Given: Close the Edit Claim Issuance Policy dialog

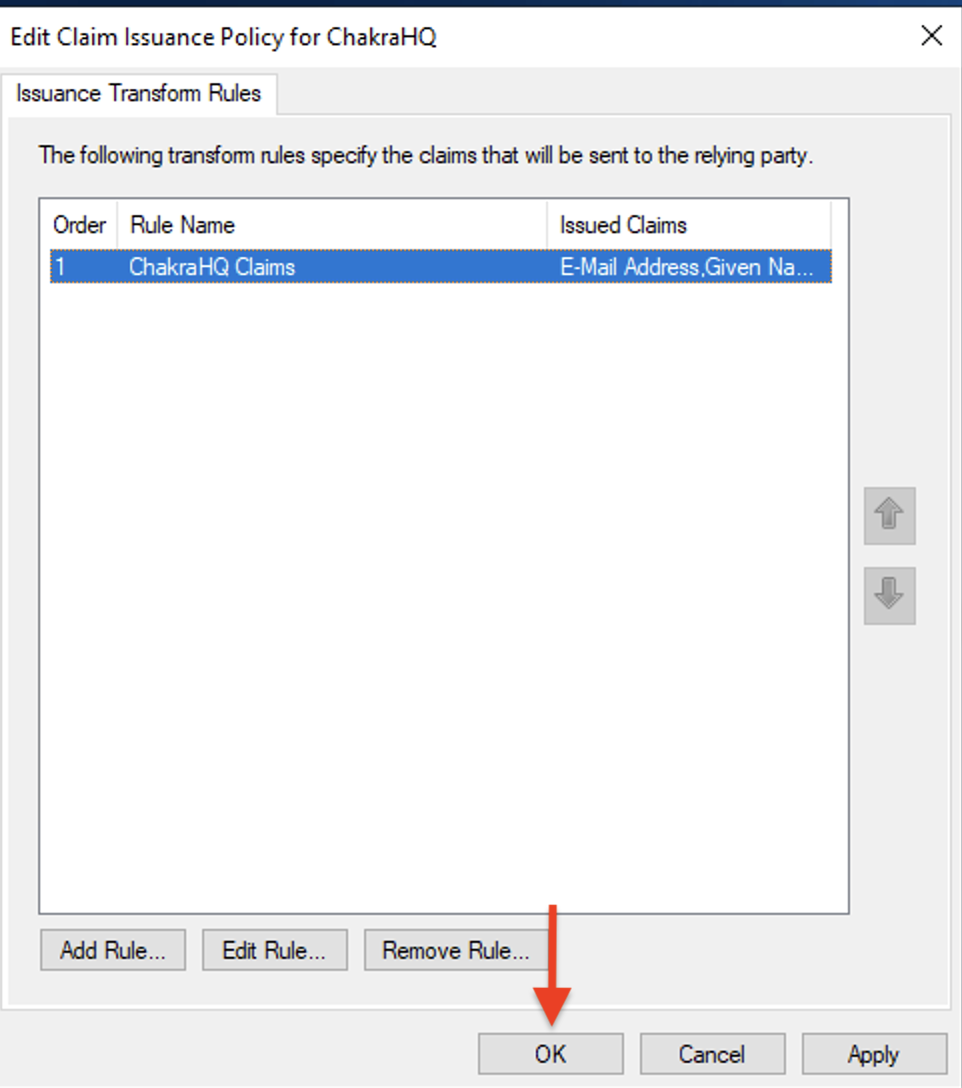Looking at the screenshot, I should [931, 37].
